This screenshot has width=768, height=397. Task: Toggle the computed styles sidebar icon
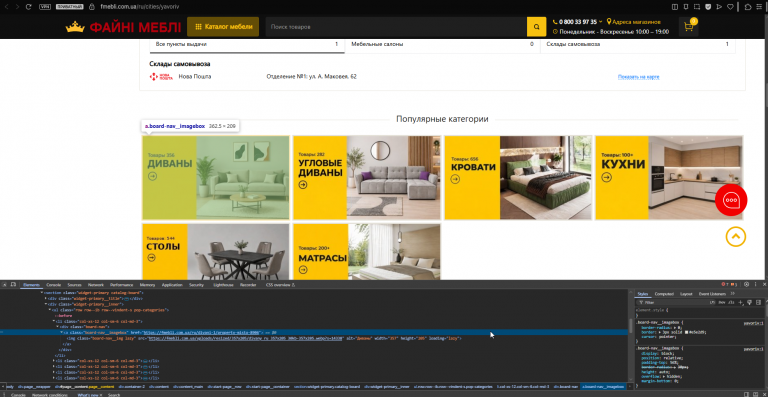pos(757,303)
